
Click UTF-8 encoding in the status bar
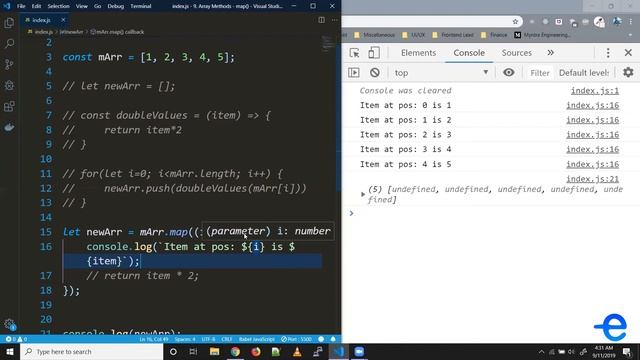pyautogui.click(x=208, y=339)
